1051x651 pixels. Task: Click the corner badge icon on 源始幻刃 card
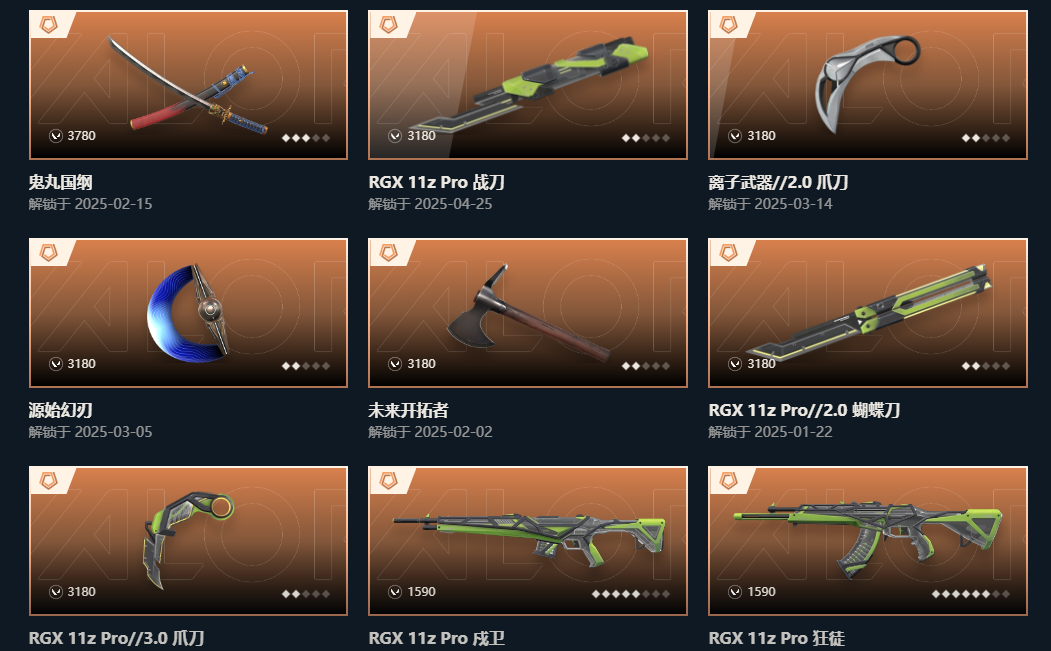tap(48, 253)
